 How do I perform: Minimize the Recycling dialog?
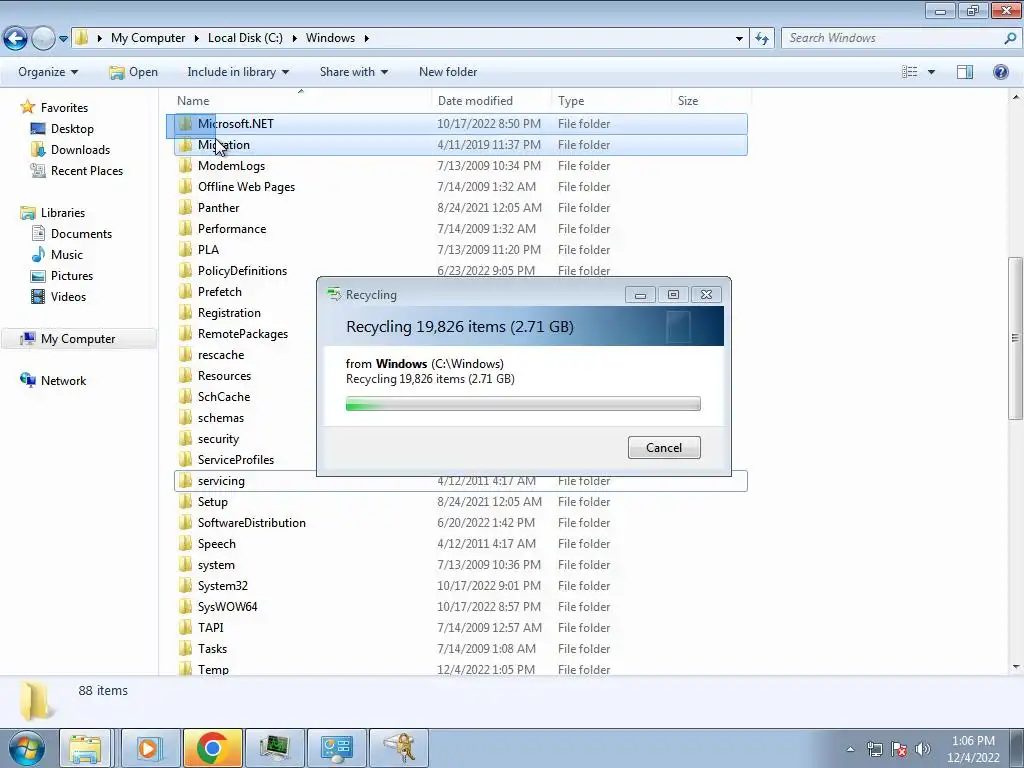[x=640, y=295]
